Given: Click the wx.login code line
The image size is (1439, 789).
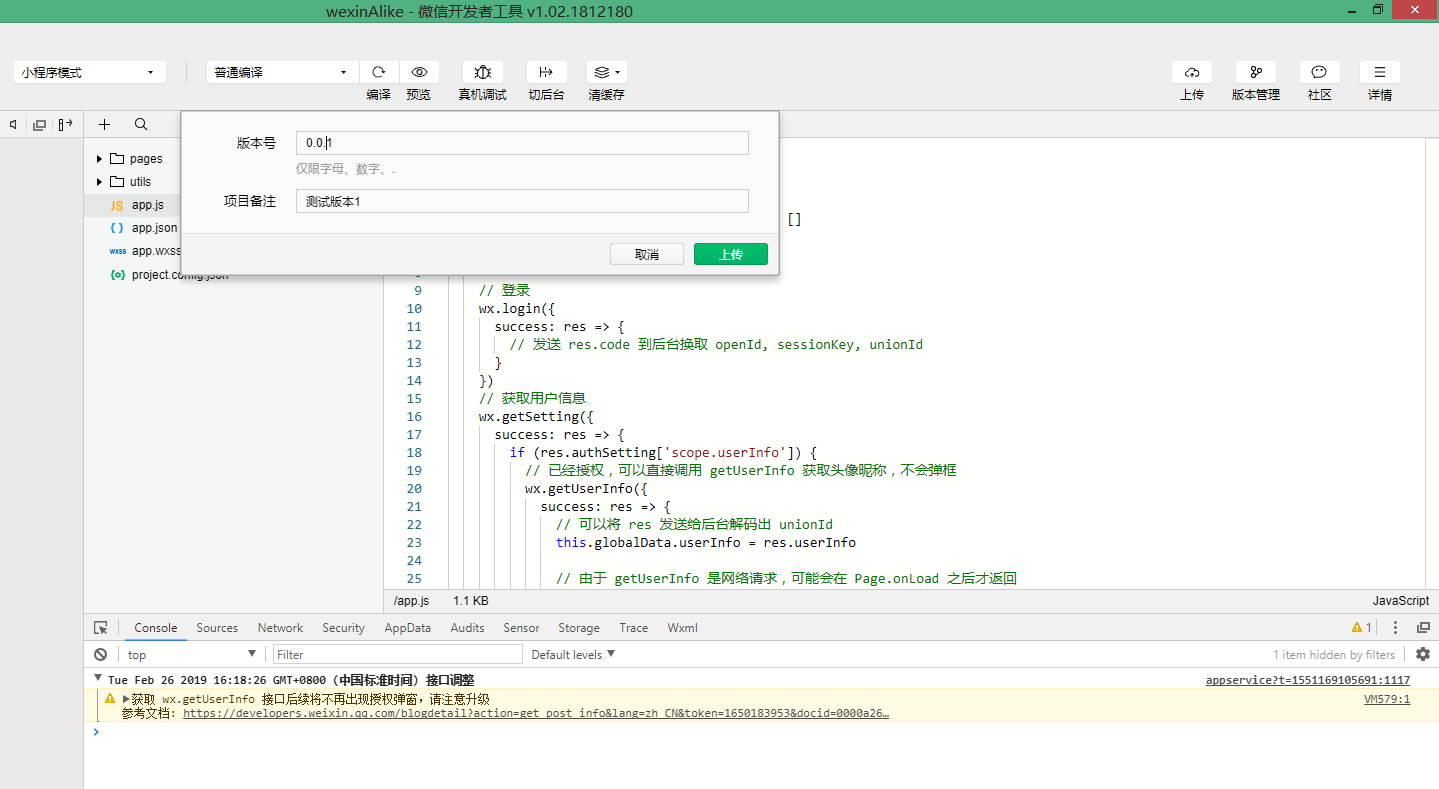Looking at the screenshot, I should tap(516, 309).
